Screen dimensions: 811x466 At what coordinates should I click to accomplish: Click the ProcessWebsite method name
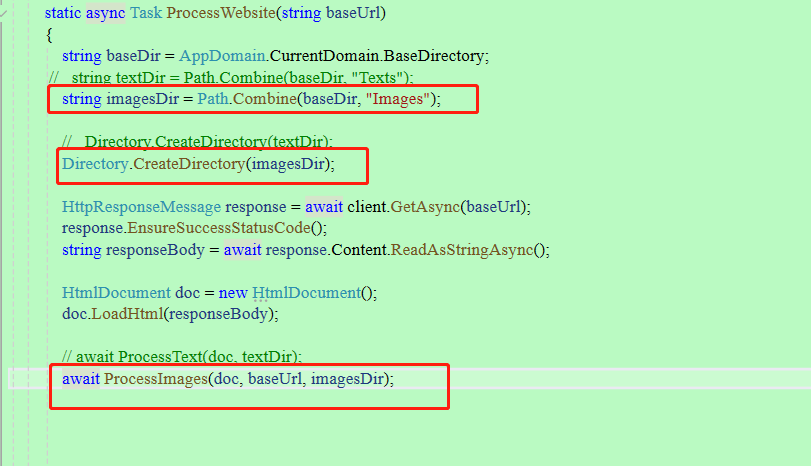(x=221, y=12)
